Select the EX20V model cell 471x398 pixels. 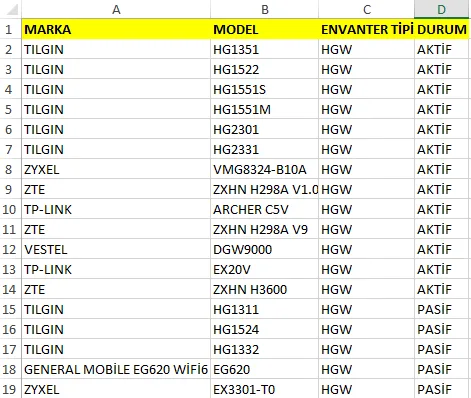pyautogui.click(x=265, y=269)
